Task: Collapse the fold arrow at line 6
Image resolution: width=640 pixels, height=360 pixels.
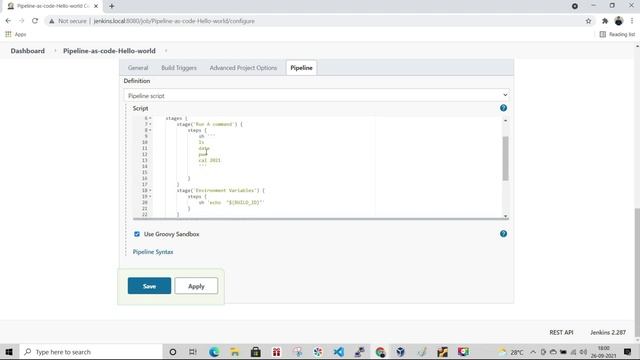Action: point(150,118)
